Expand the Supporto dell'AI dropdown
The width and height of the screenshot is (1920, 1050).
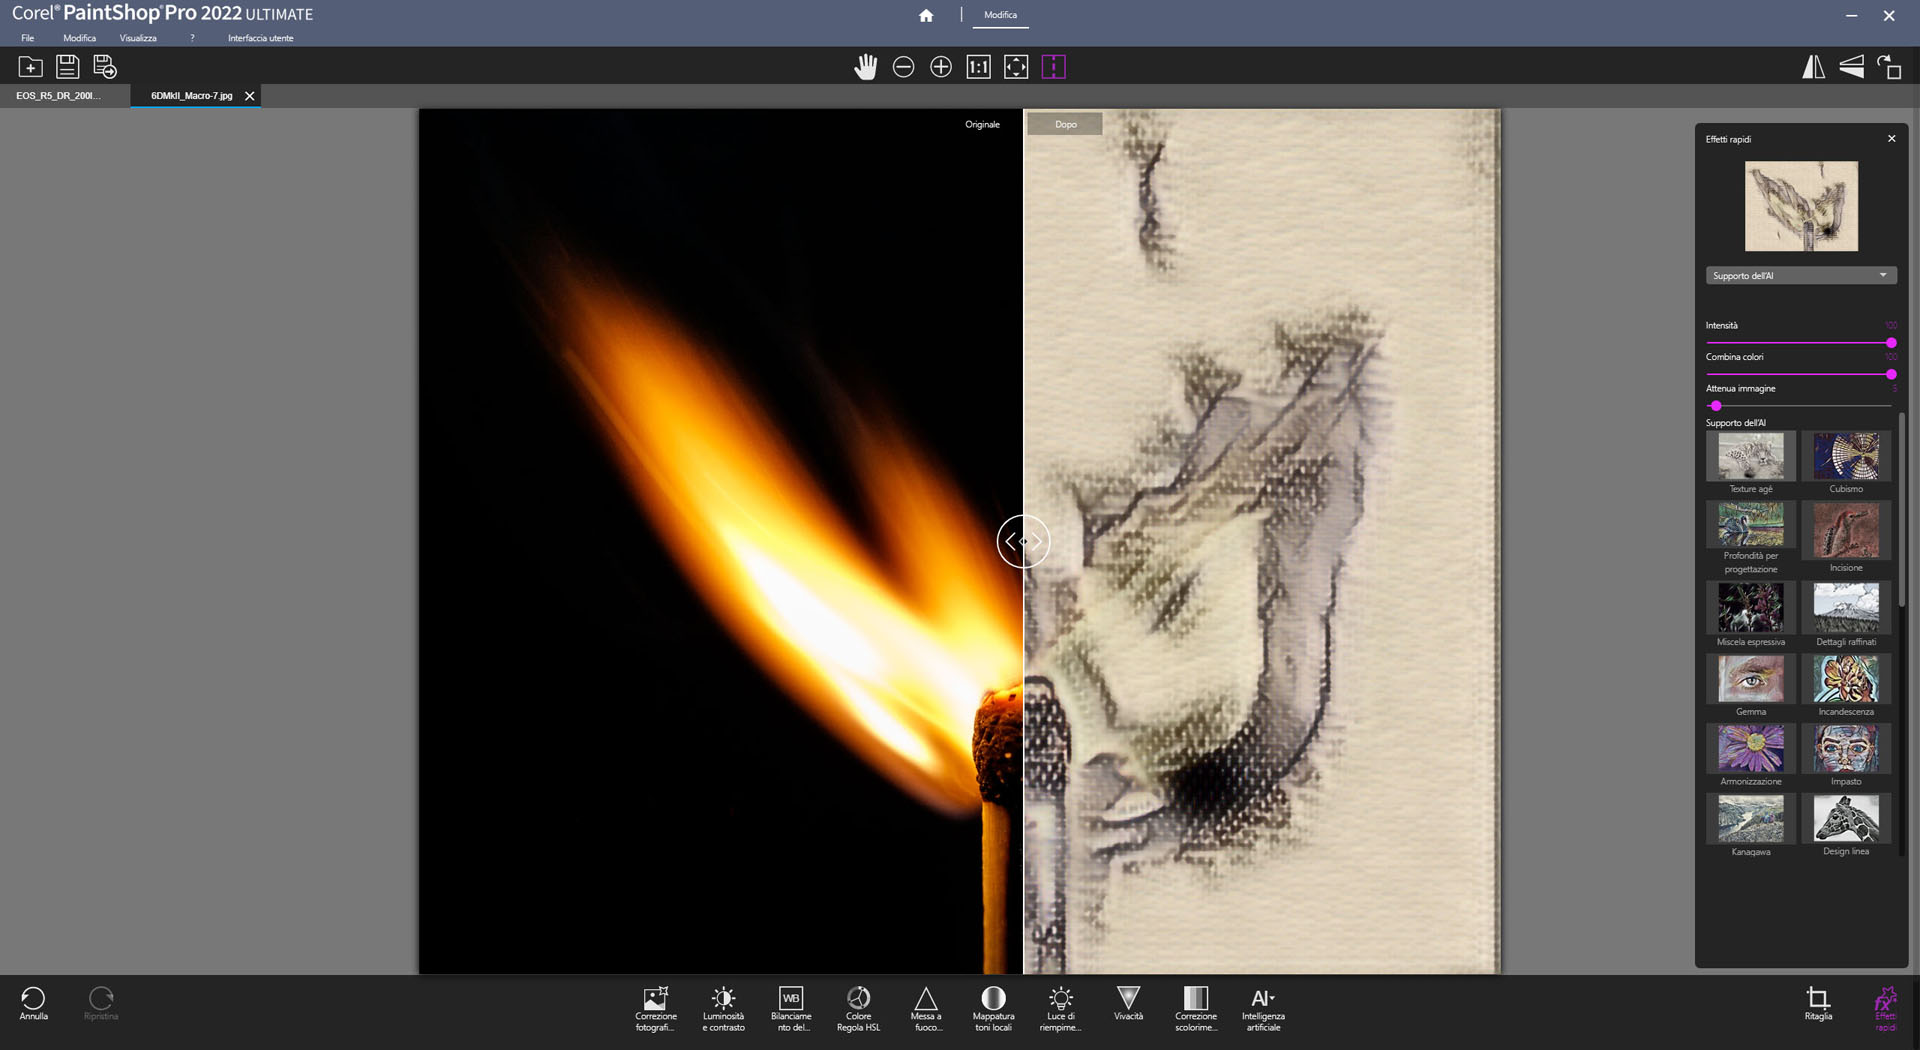pyautogui.click(x=1800, y=276)
